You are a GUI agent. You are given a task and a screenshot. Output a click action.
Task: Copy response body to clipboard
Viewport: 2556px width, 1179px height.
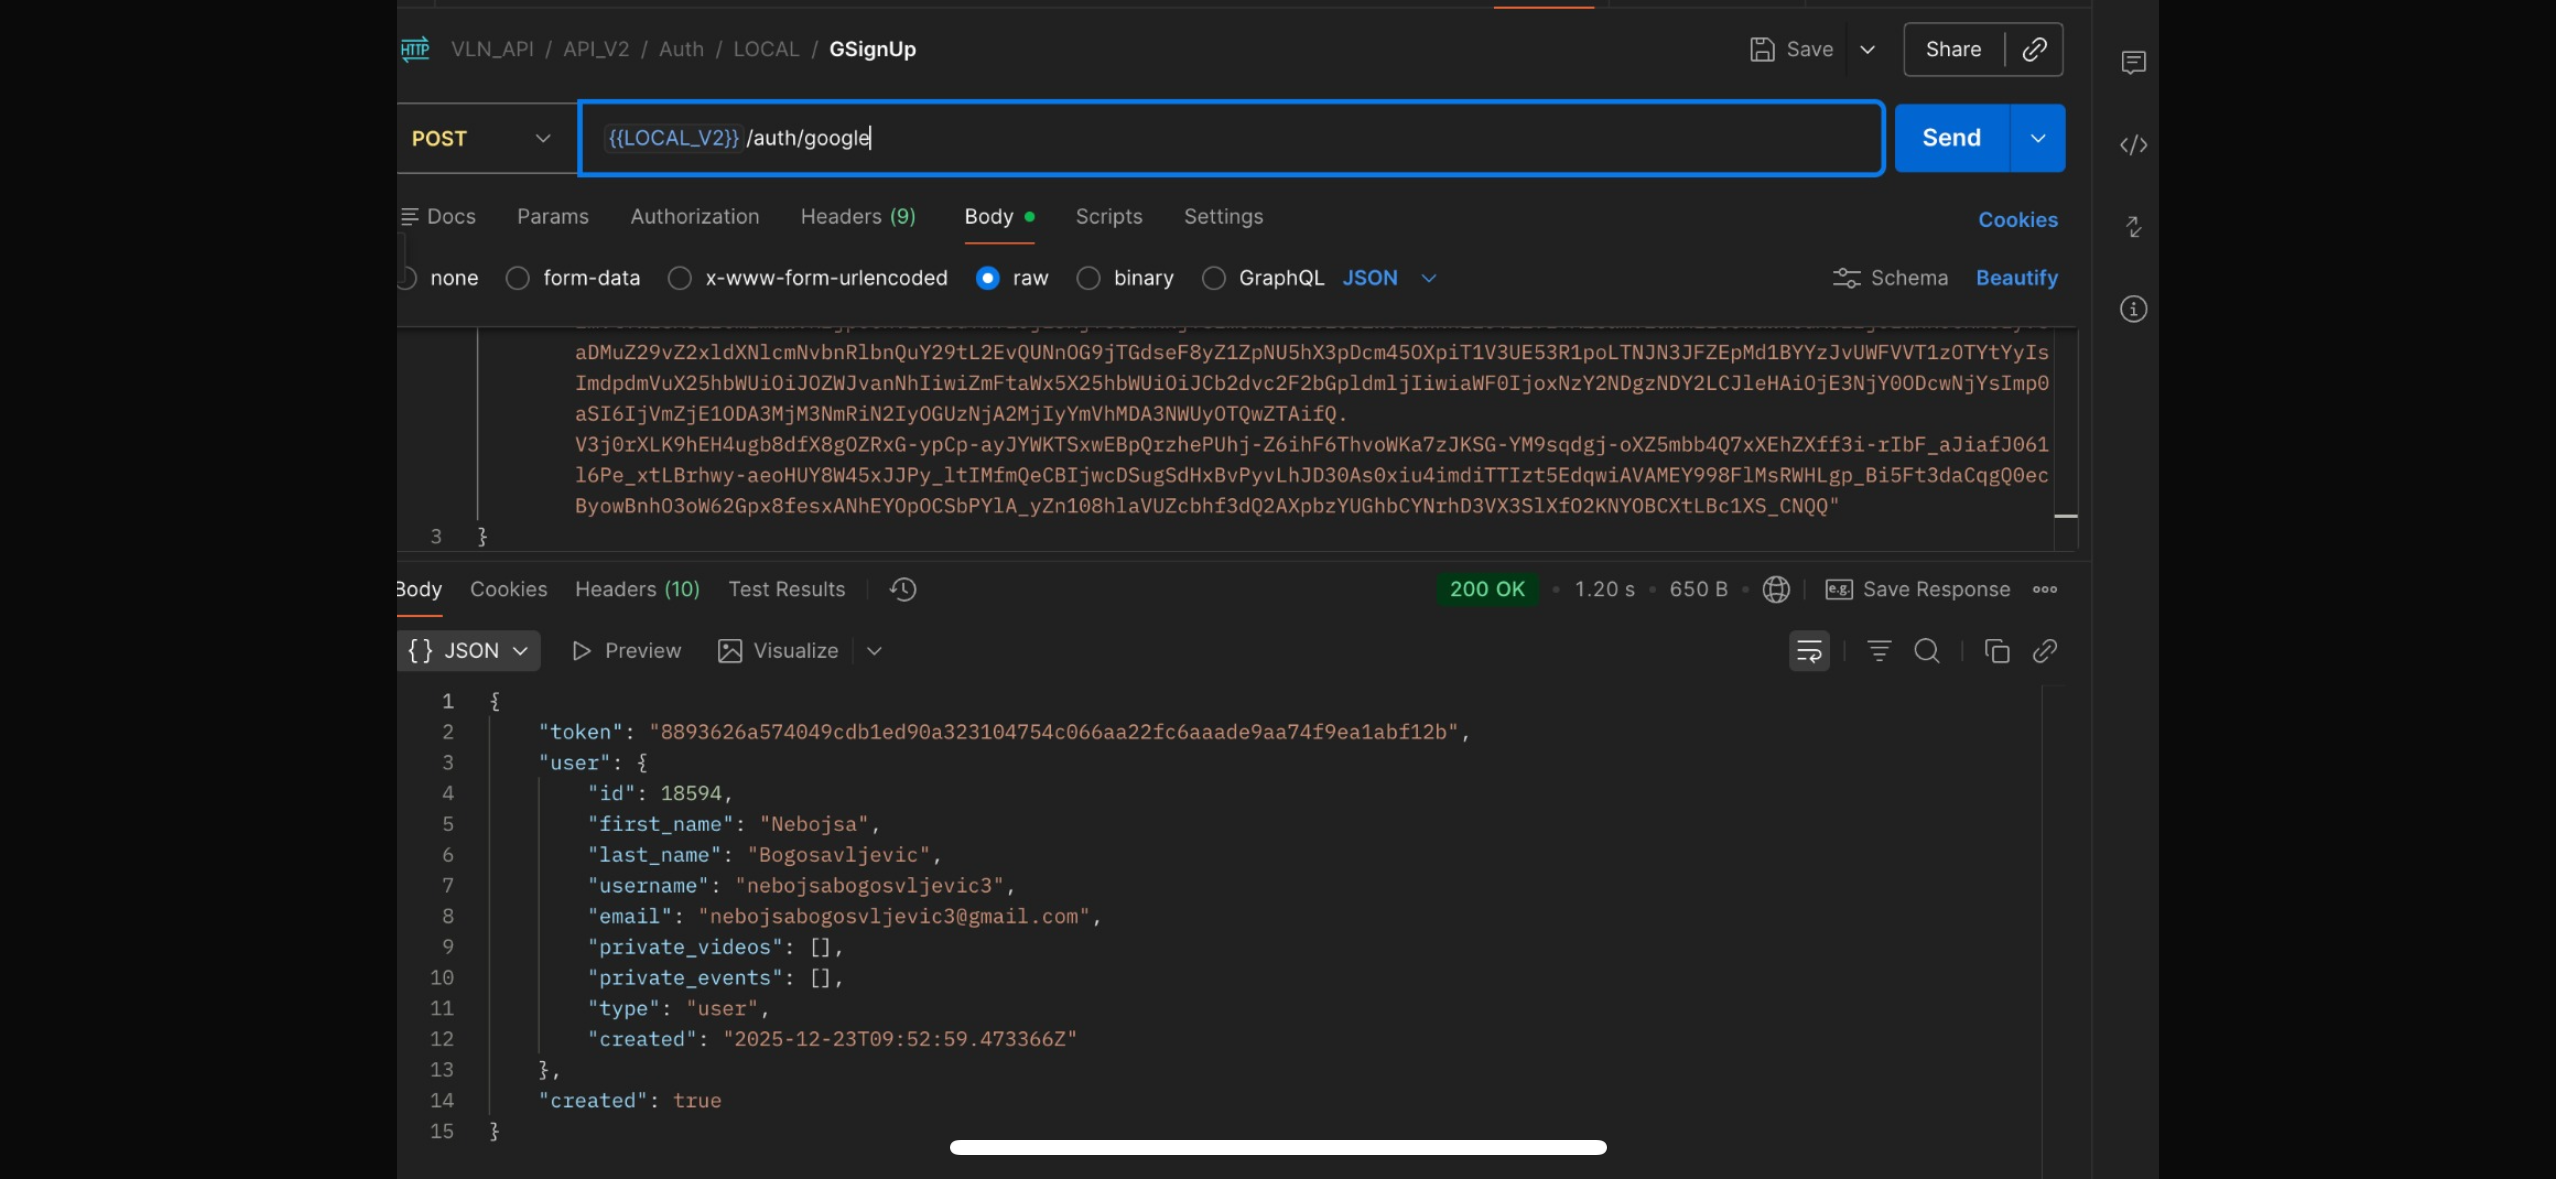[1996, 651]
